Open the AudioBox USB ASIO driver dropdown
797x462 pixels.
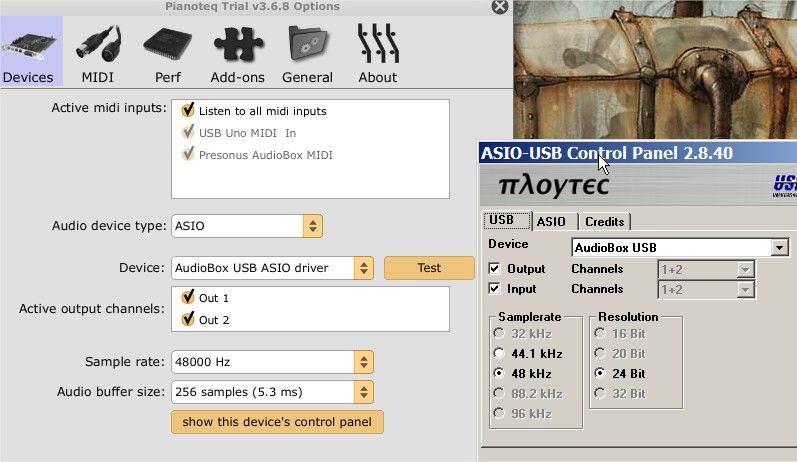coord(272,268)
